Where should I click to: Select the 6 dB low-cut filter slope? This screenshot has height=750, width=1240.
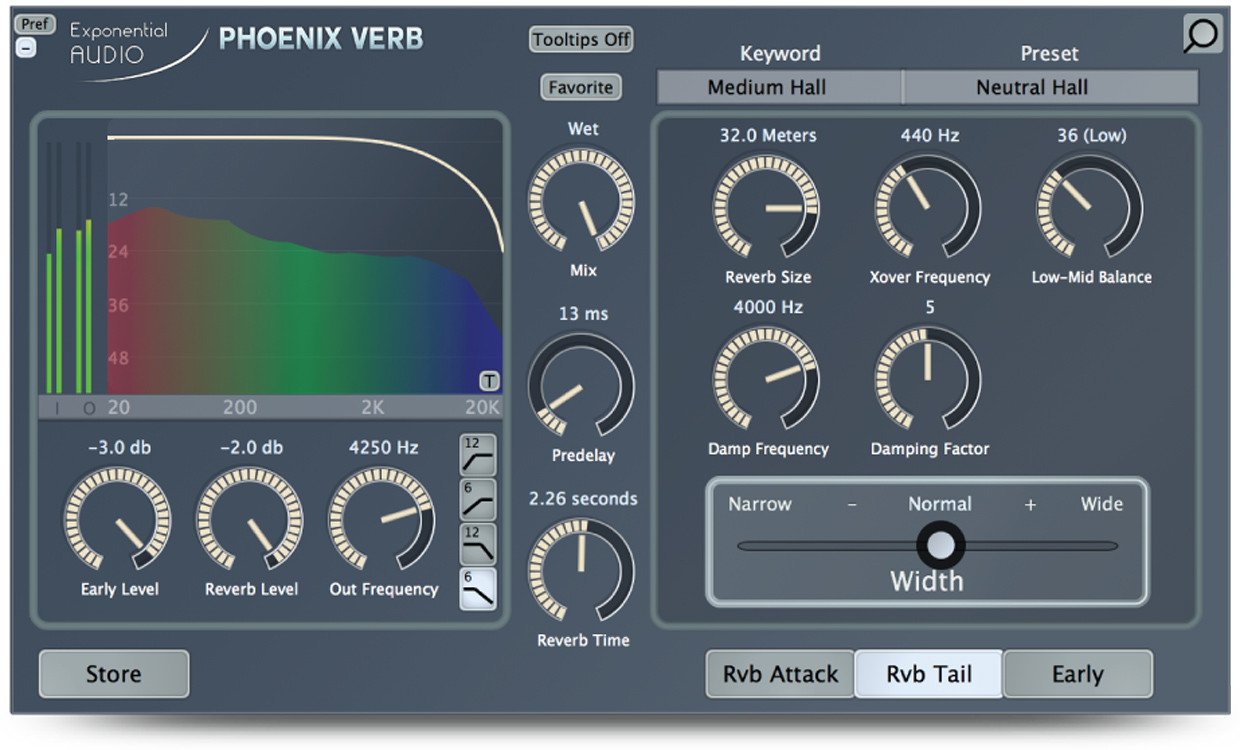tap(477, 499)
